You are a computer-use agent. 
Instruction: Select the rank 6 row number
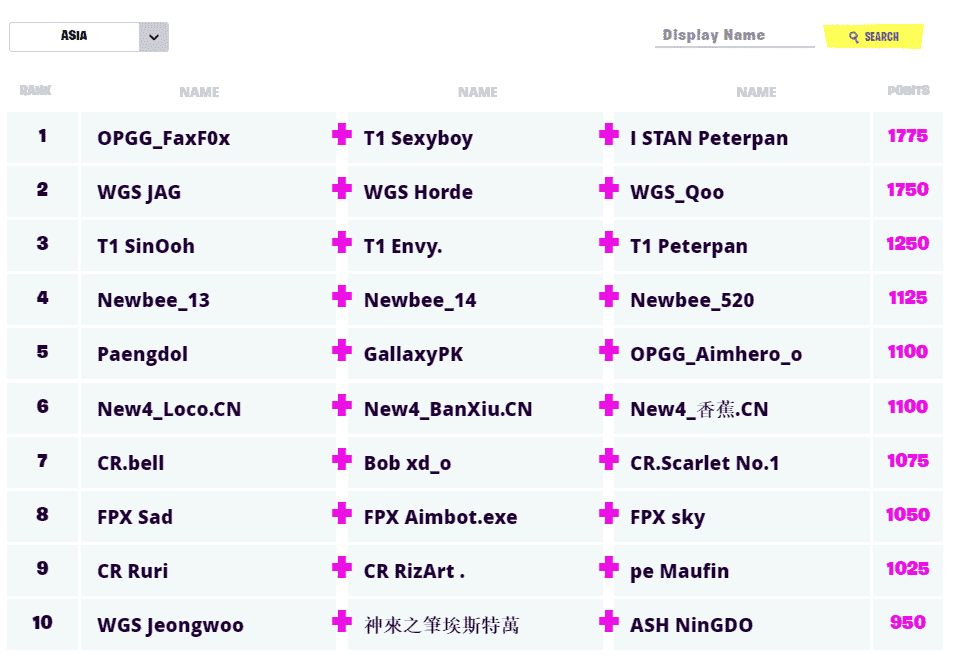pos(42,407)
